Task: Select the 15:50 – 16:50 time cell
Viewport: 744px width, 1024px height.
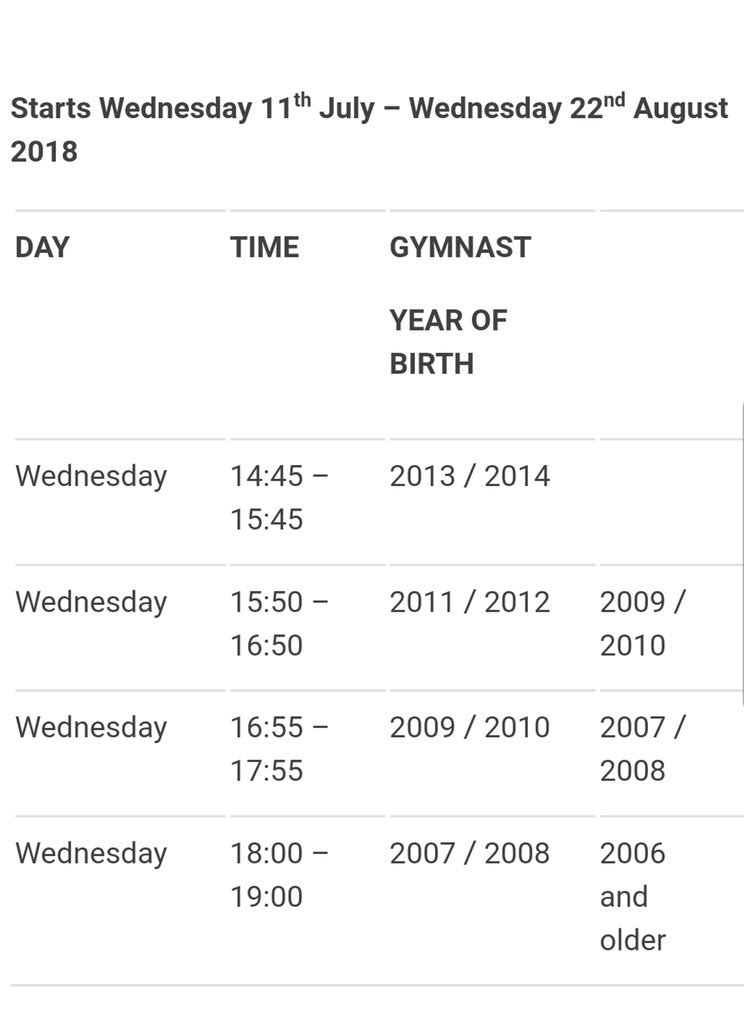Action: click(279, 624)
